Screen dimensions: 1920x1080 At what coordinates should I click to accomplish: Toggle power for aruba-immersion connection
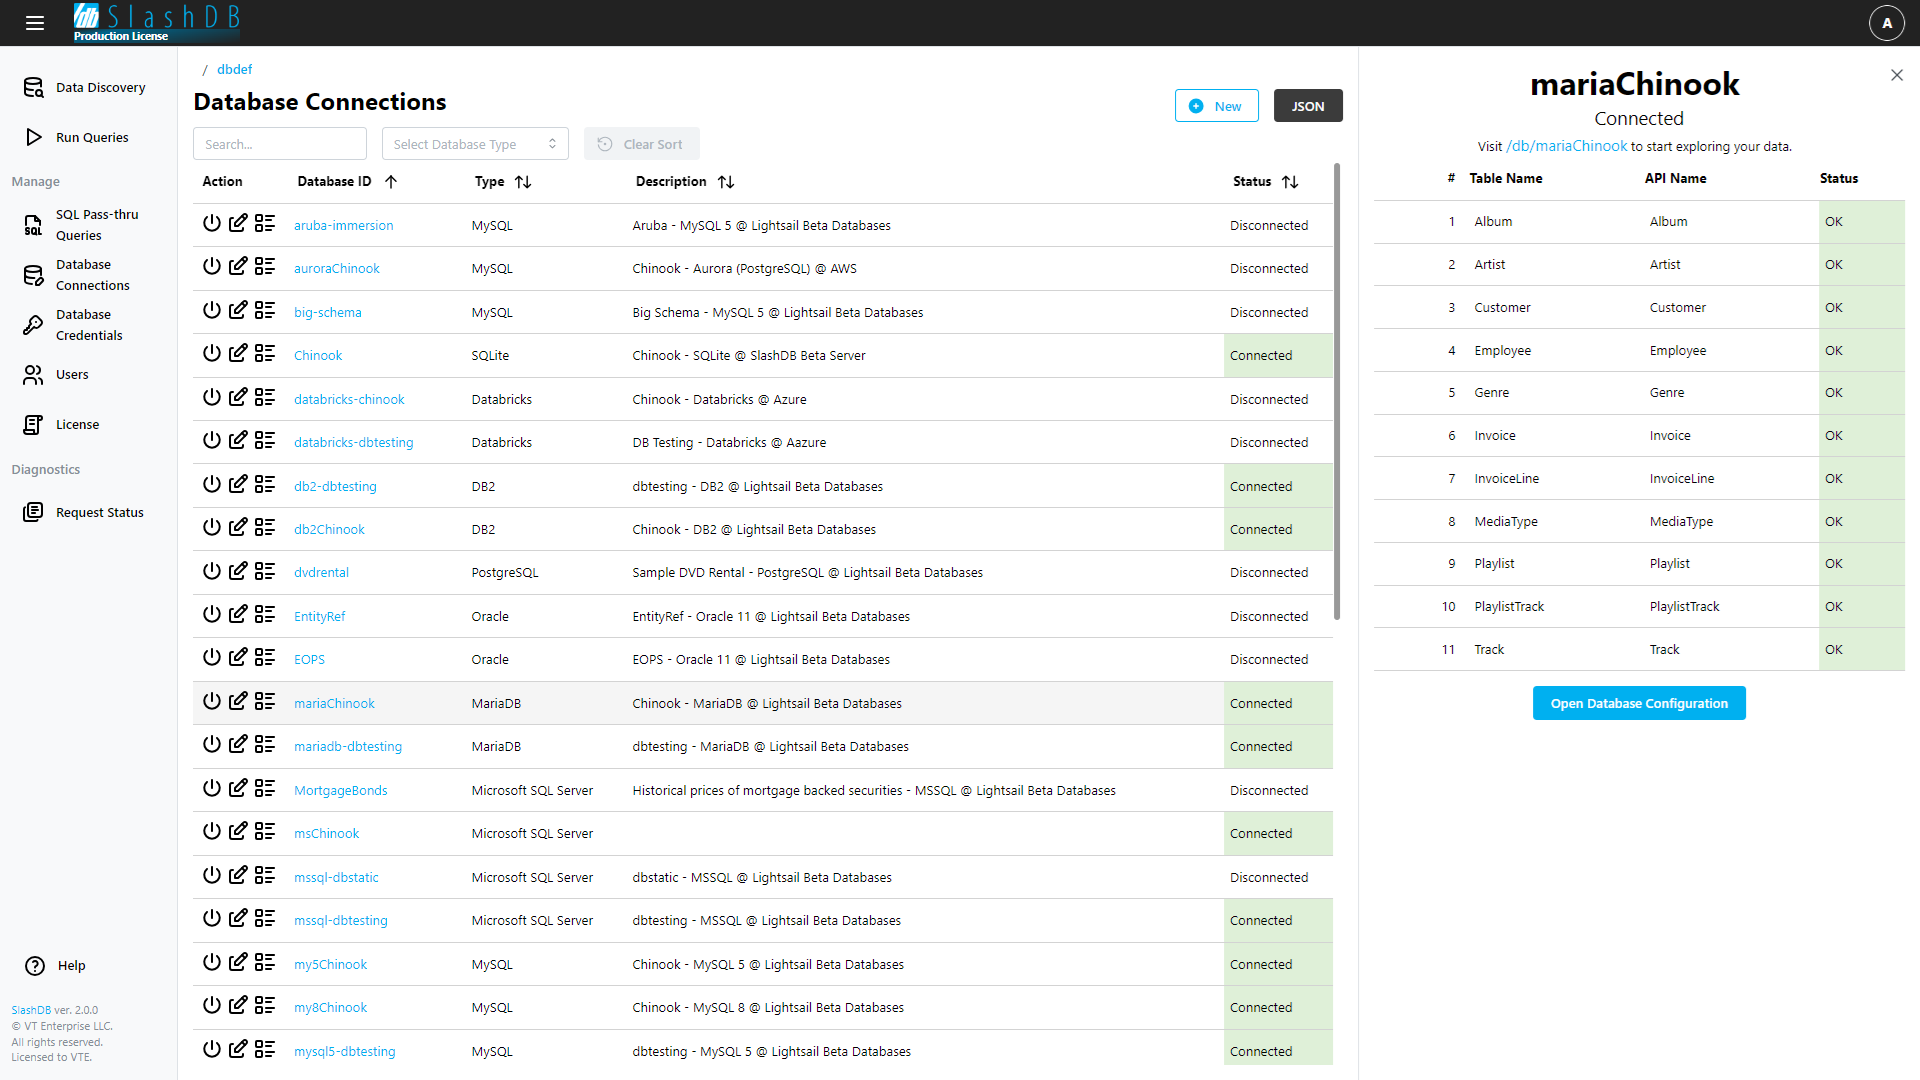(211, 224)
